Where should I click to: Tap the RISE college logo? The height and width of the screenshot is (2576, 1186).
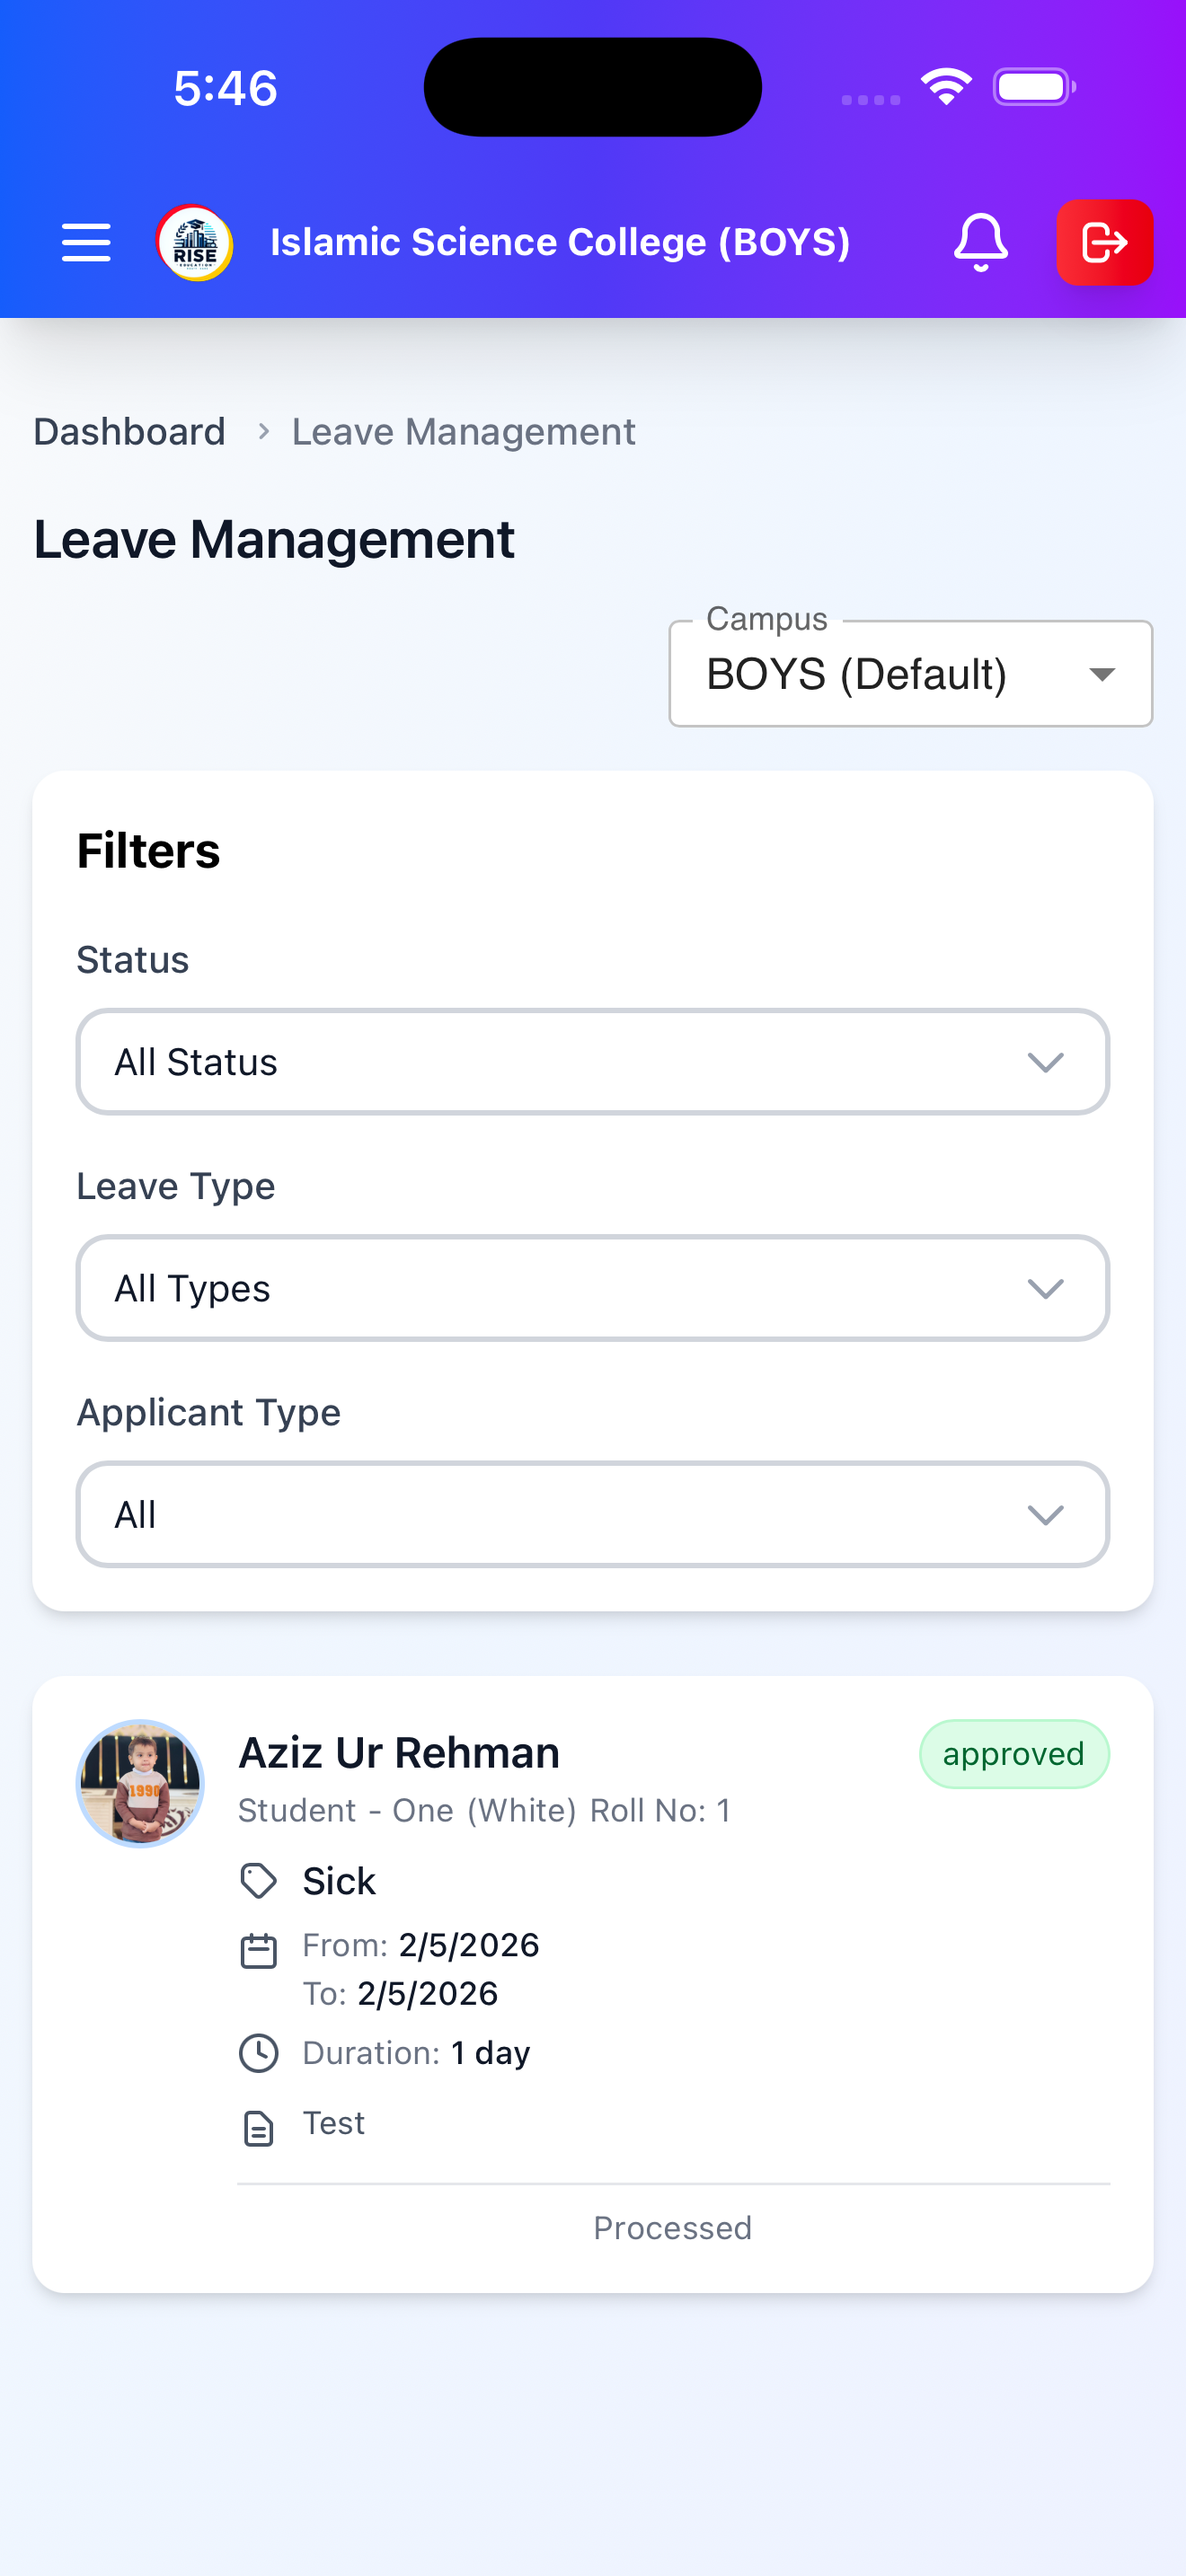pyautogui.click(x=195, y=243)
